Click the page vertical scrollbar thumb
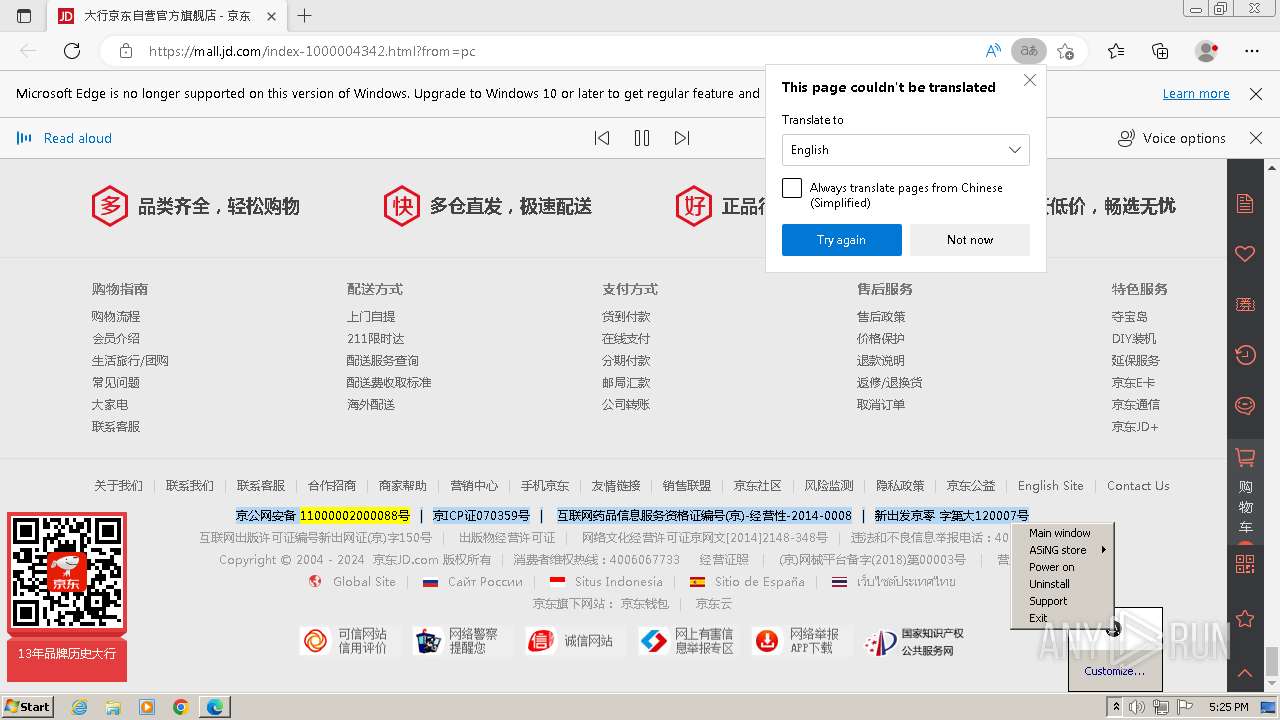This screenshot has height=720, width=1280. click(x=1271, y=661)
